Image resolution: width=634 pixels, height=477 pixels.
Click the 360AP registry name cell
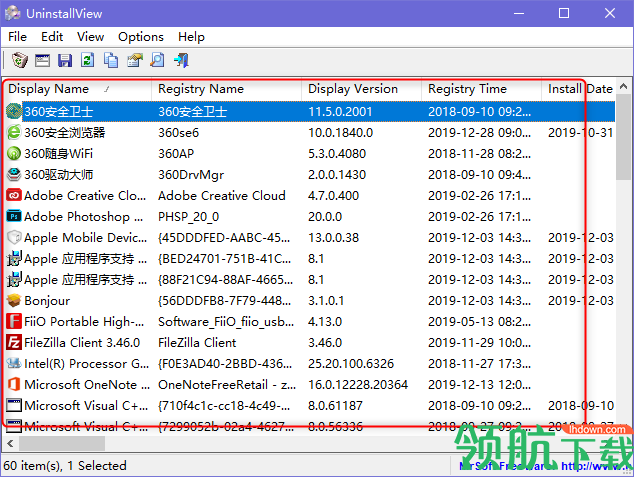coord(176,154)
